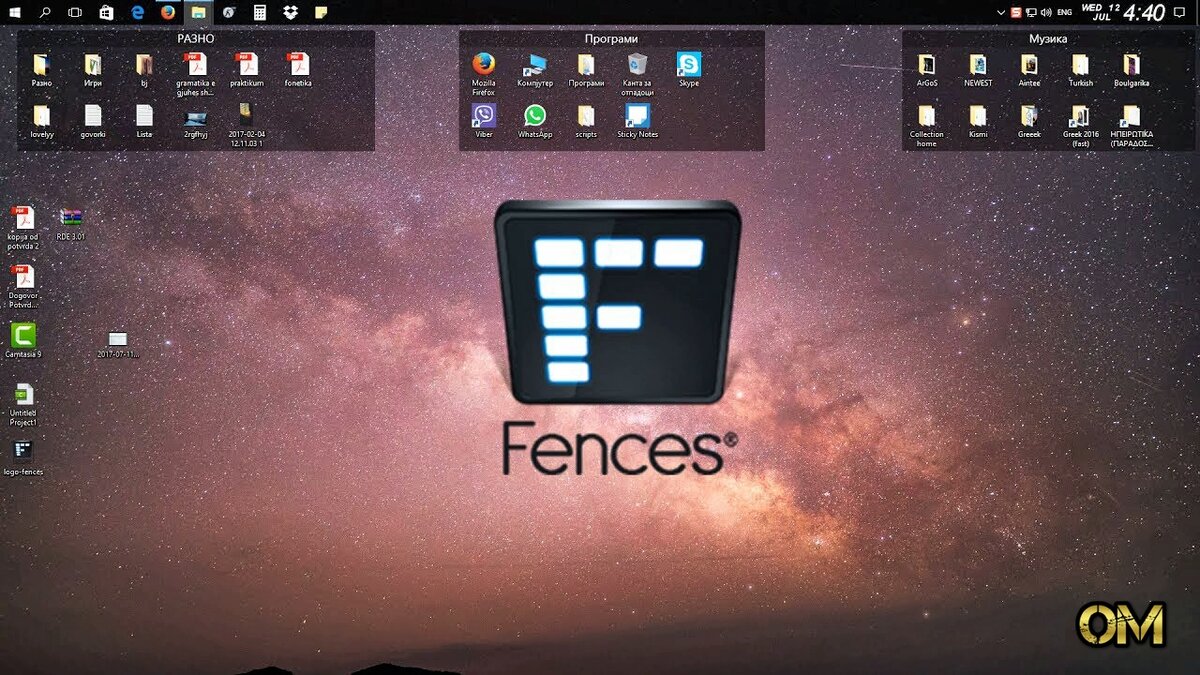Click the РАЗНО fence title bar

click(x=196, y=38)
